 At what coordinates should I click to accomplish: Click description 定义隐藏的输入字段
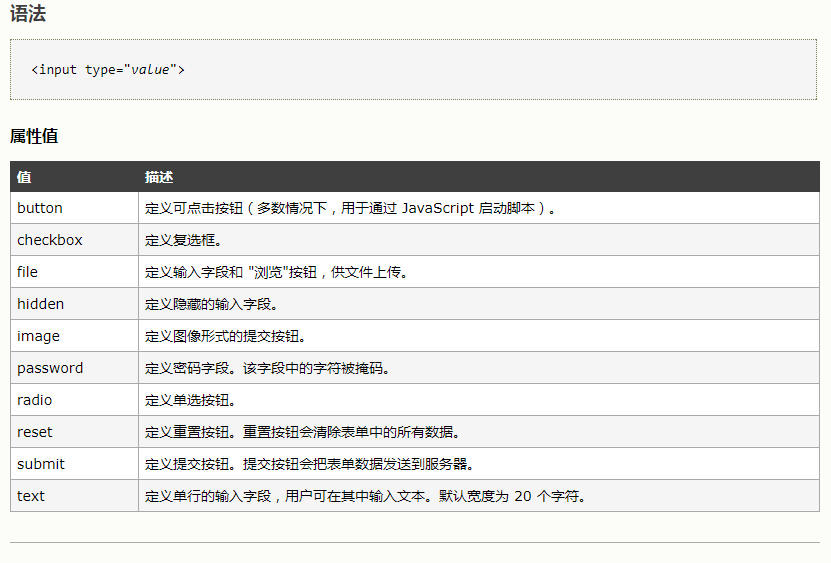pos(211,304)
